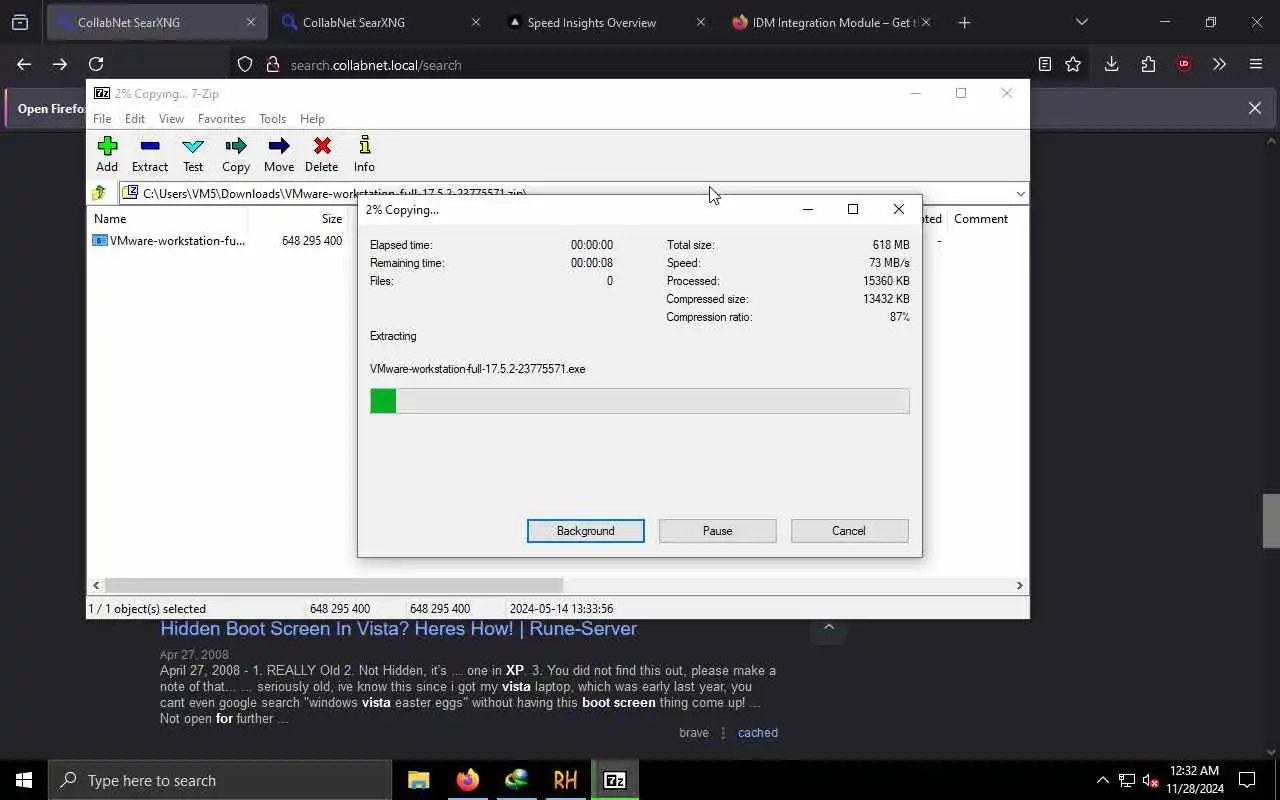Click the Move toolbar icon in 7-Zip
Screen dimensions: 1280x800
click(279, 154)
